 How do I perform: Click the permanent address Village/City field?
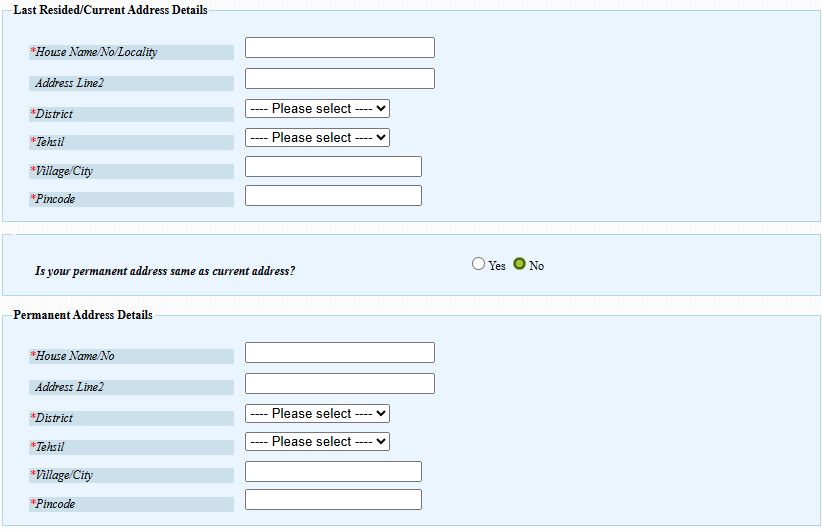click(x=333, y=471)
